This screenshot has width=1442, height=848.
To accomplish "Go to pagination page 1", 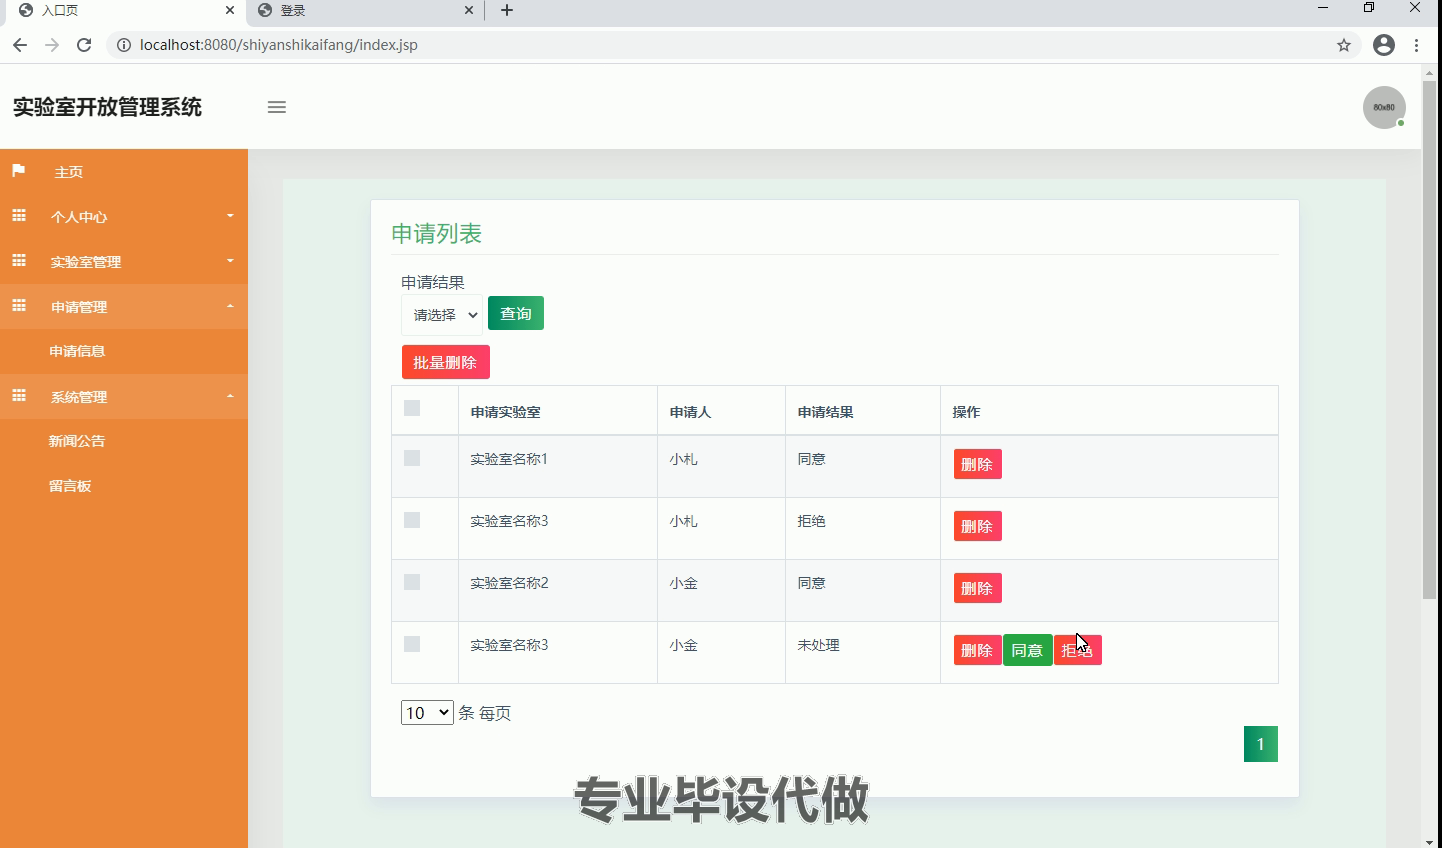I will tap(1260, 743).
